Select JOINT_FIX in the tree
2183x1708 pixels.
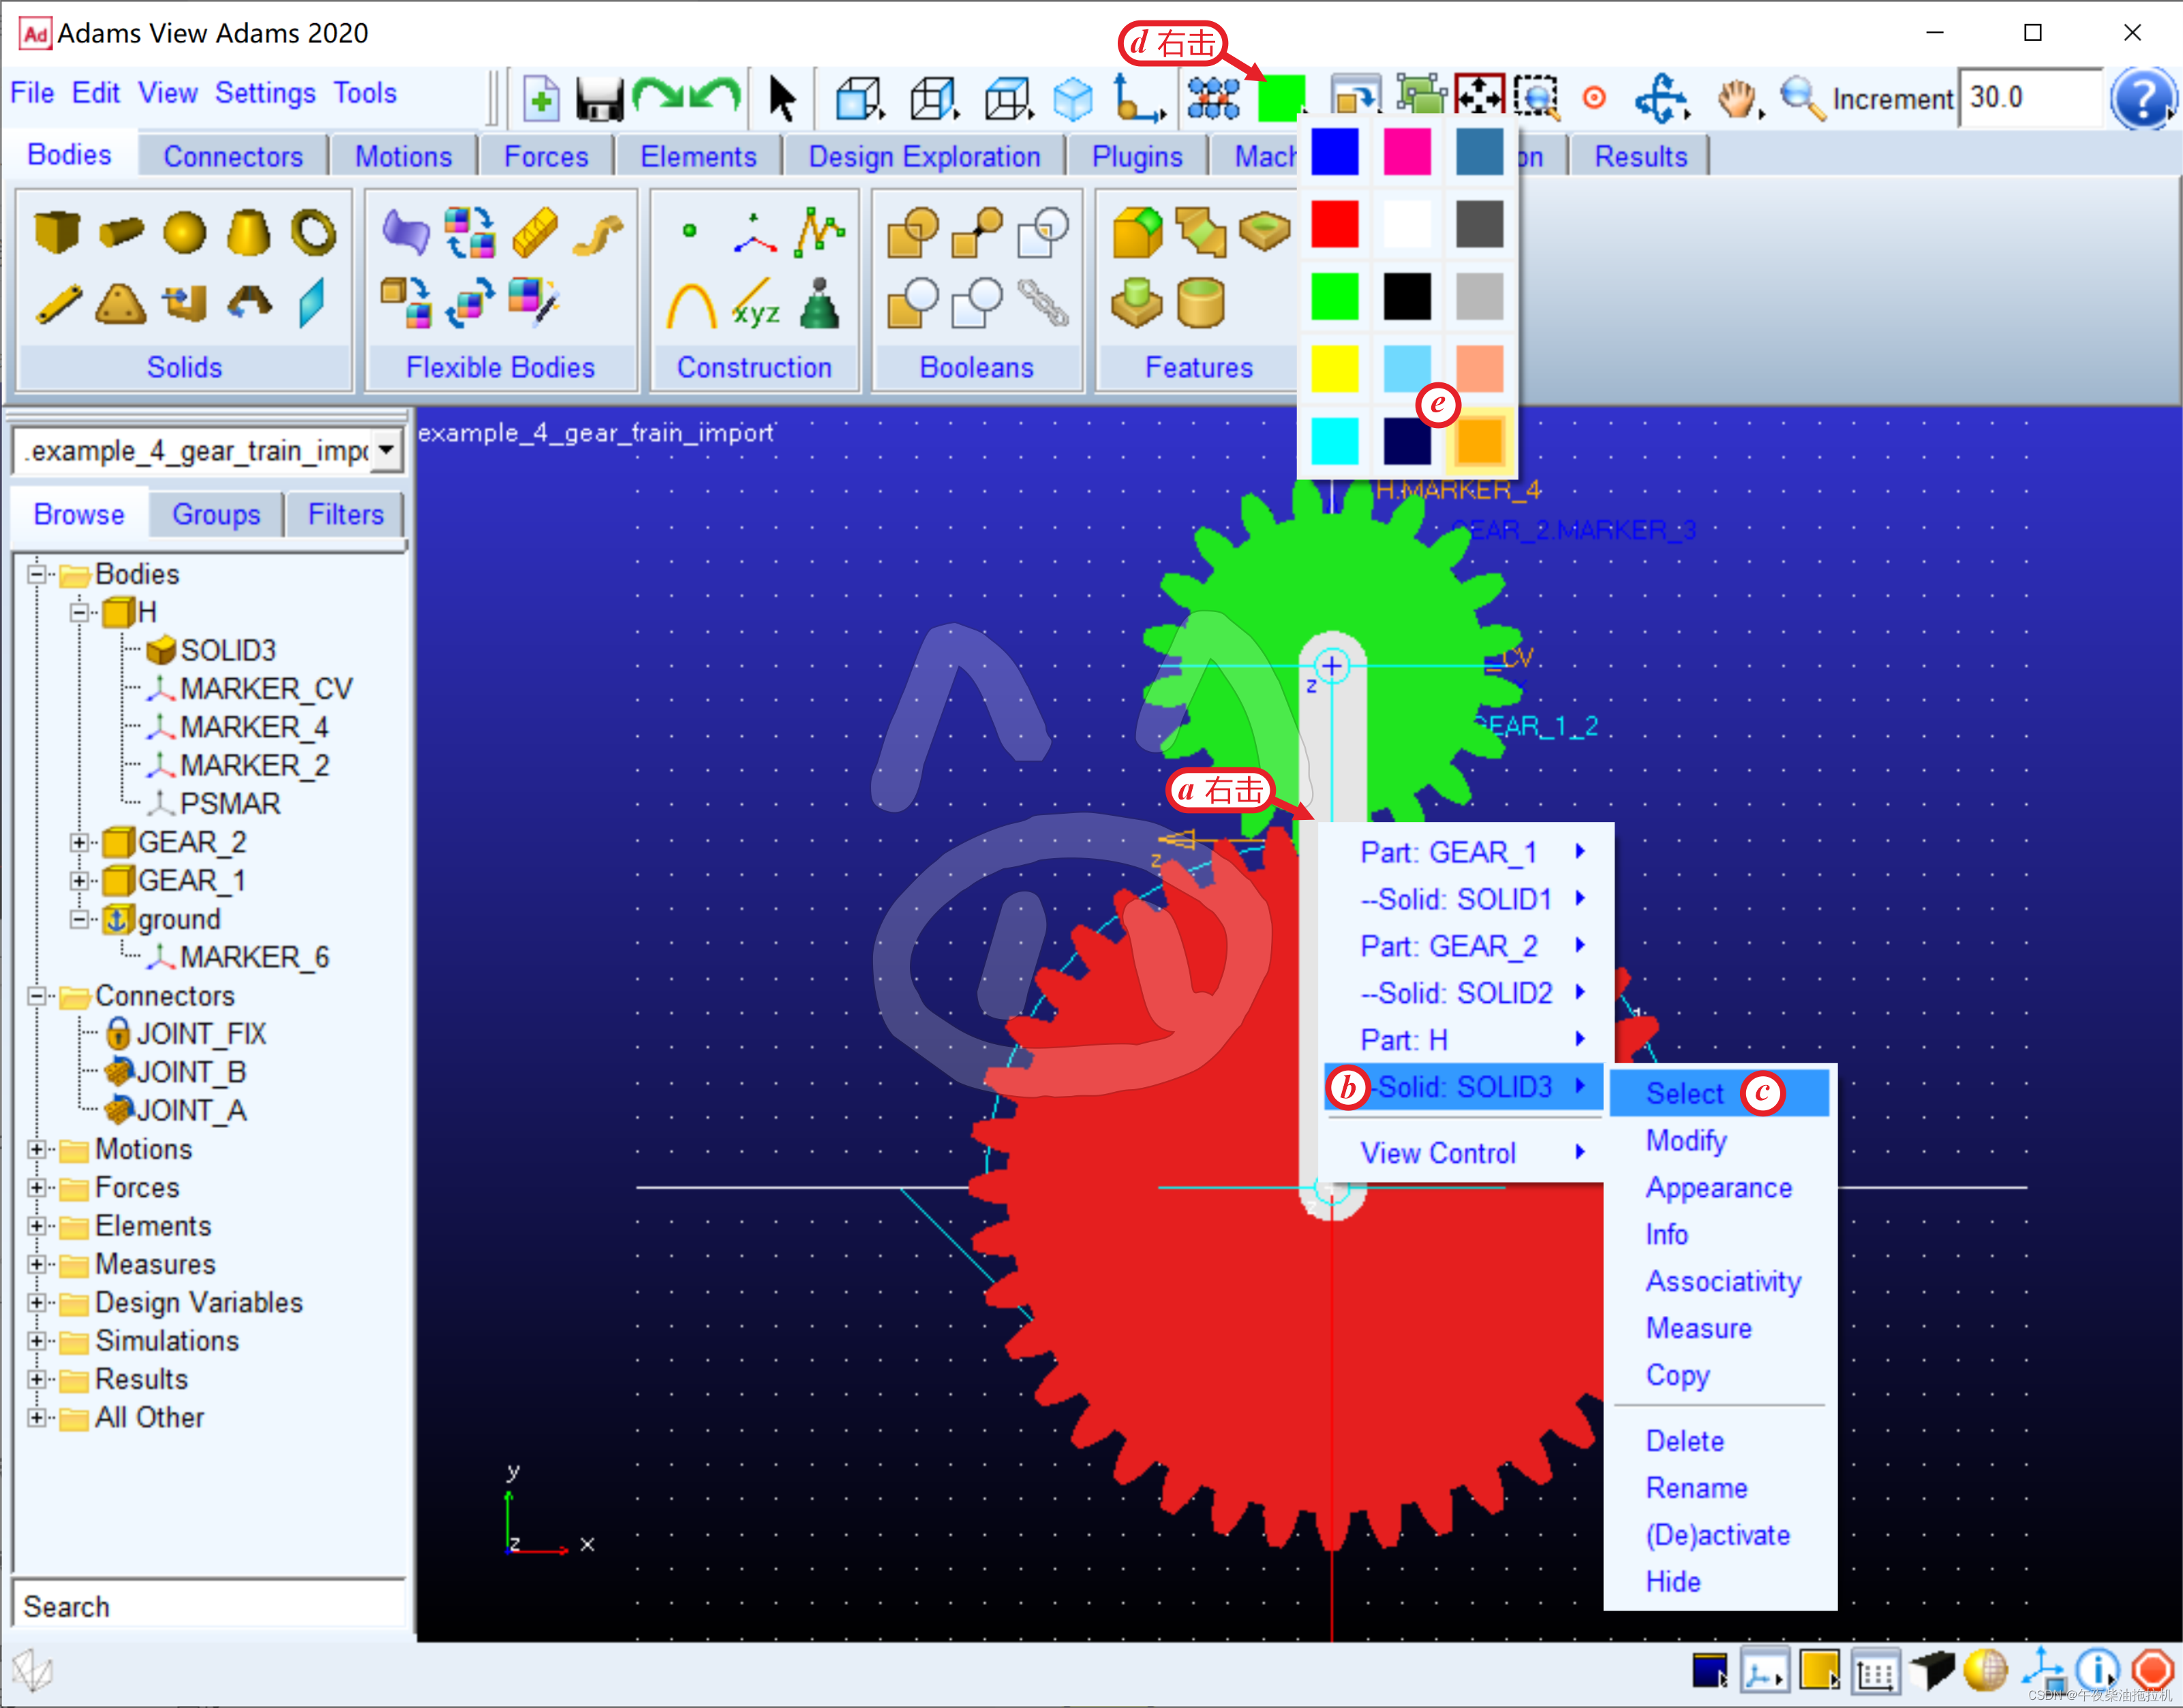pyautogui.click(x=201, y=1034)
